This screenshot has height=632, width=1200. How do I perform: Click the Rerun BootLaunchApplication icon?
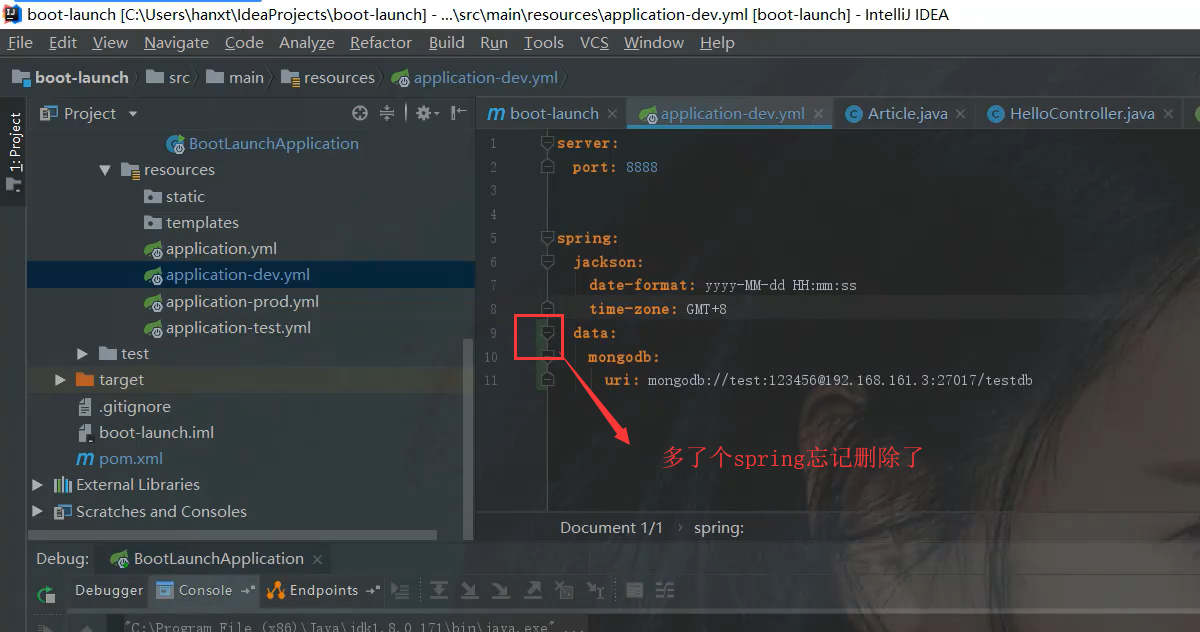(46, 594)
